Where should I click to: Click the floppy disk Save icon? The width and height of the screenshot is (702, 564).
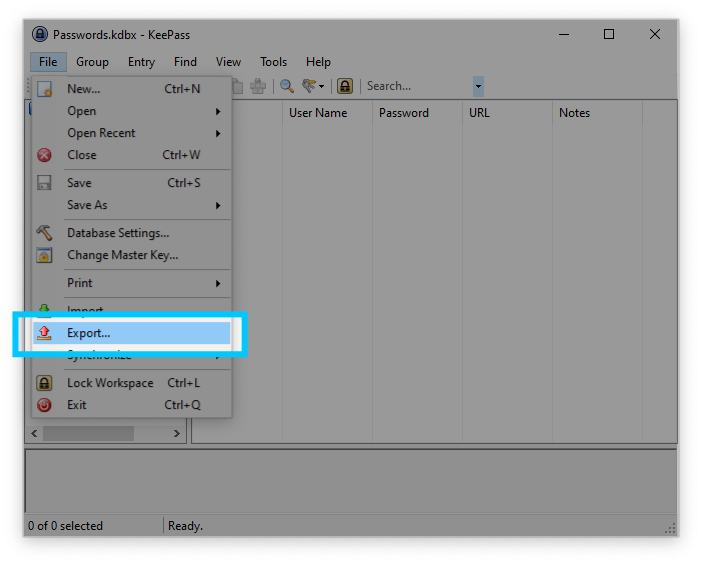pyautogui.click(x=44, y=183)
